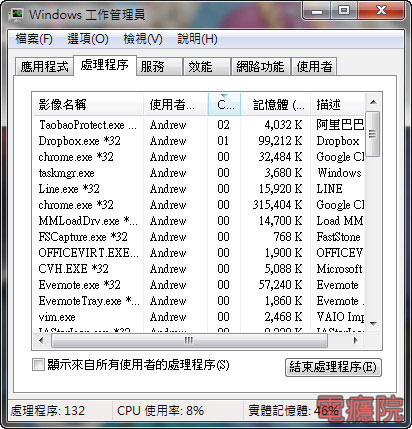This screenshot has width=412, height=429.
Task: Sort by 描述 column header
Action: (x=338, y=105)
